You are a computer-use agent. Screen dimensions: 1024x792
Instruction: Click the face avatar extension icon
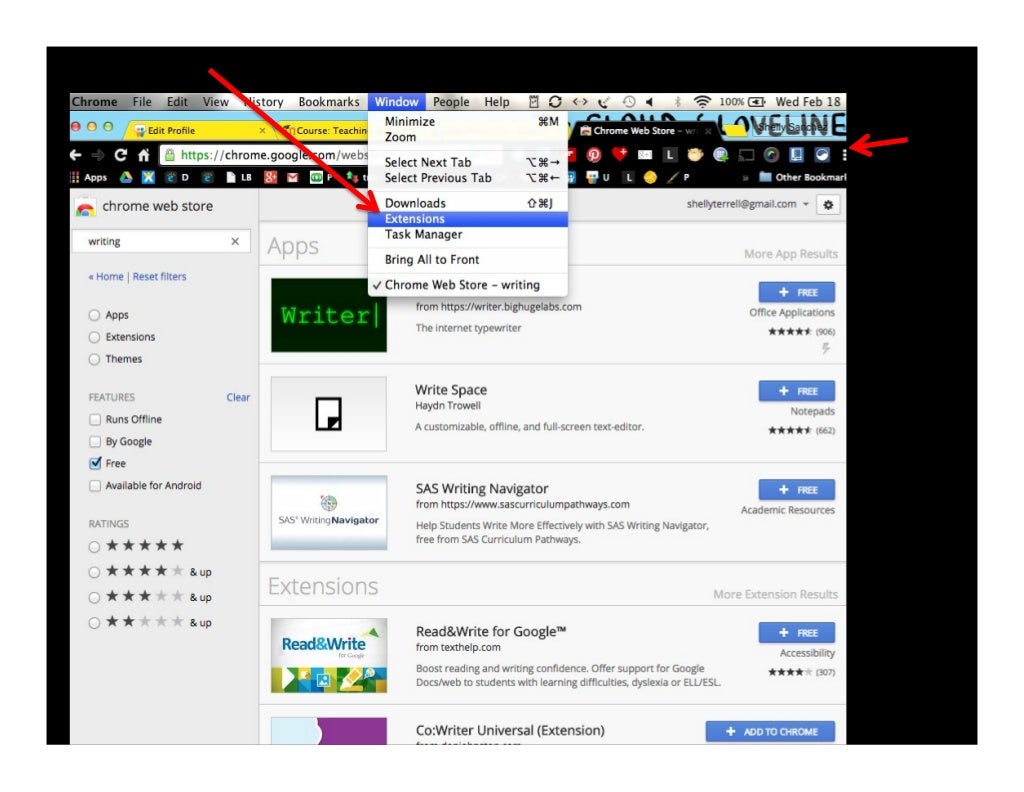coord(695,155)
